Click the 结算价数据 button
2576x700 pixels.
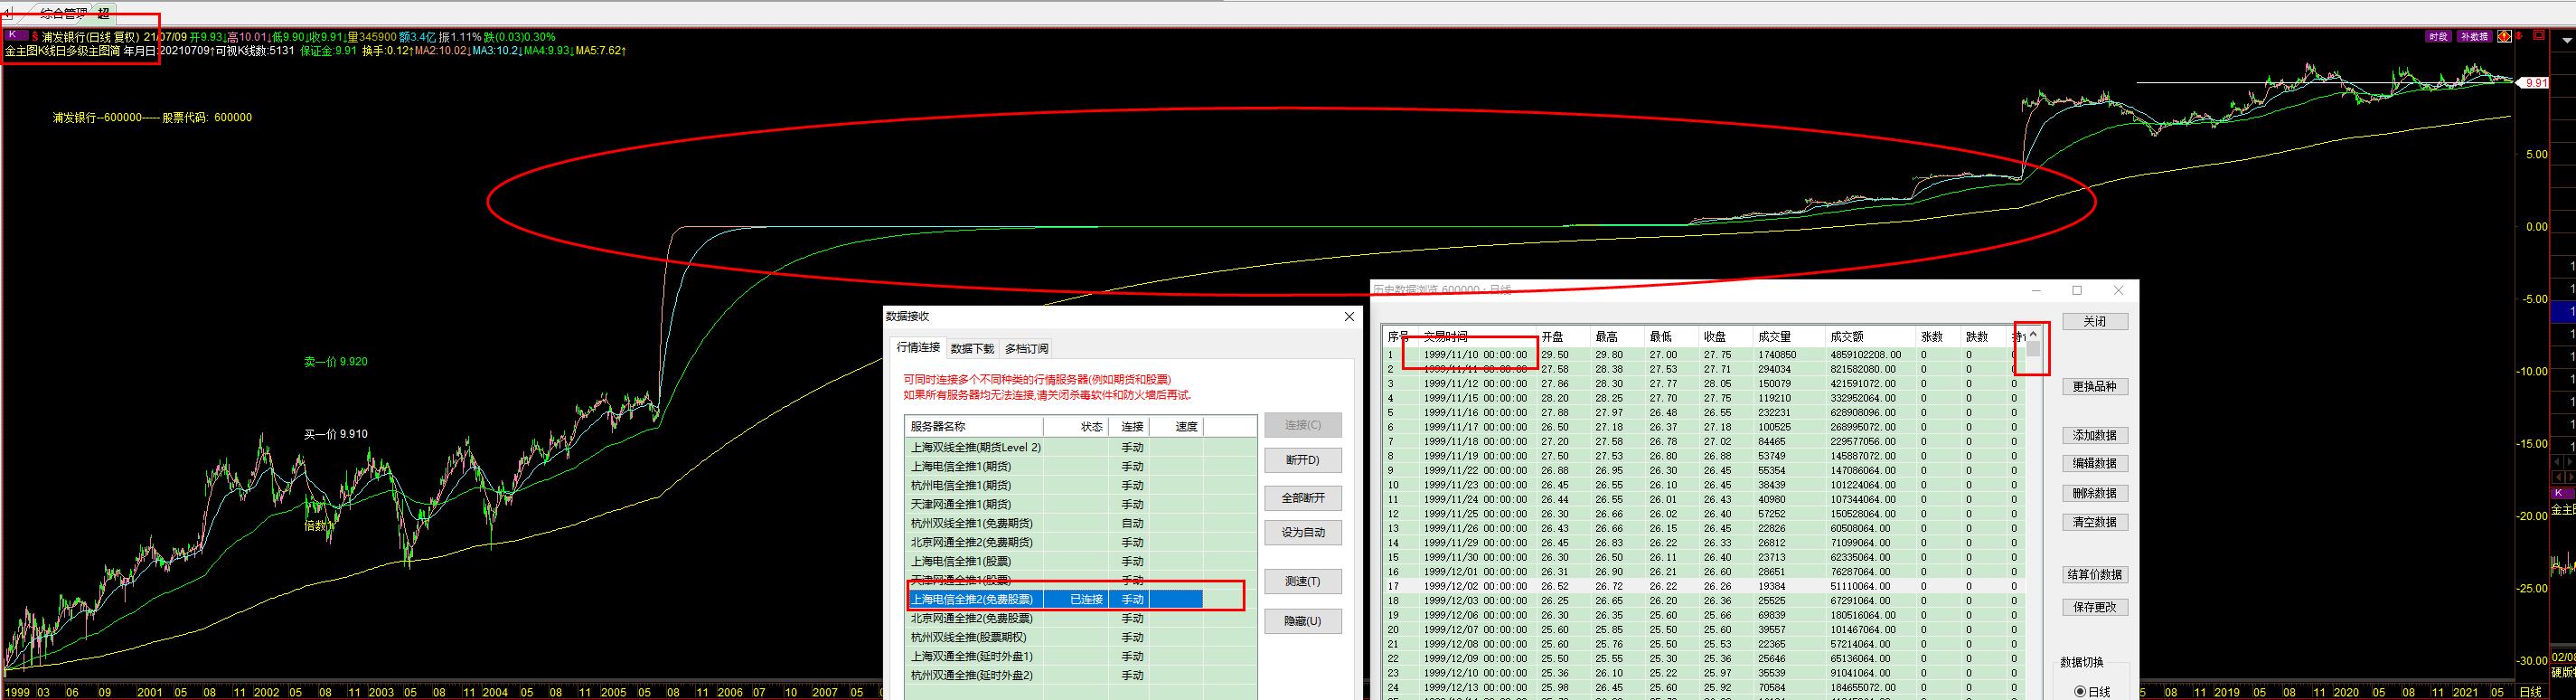[2094, 575]
